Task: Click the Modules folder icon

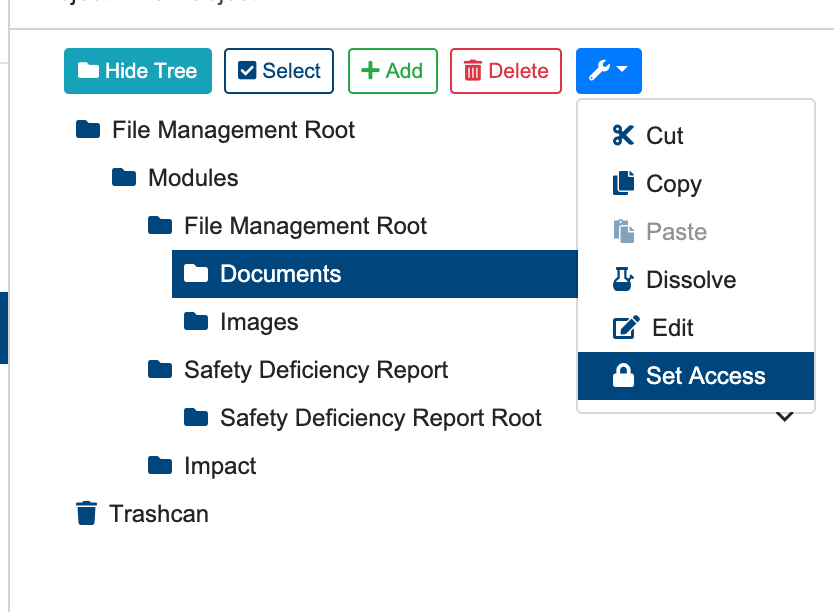Action: 124,177
